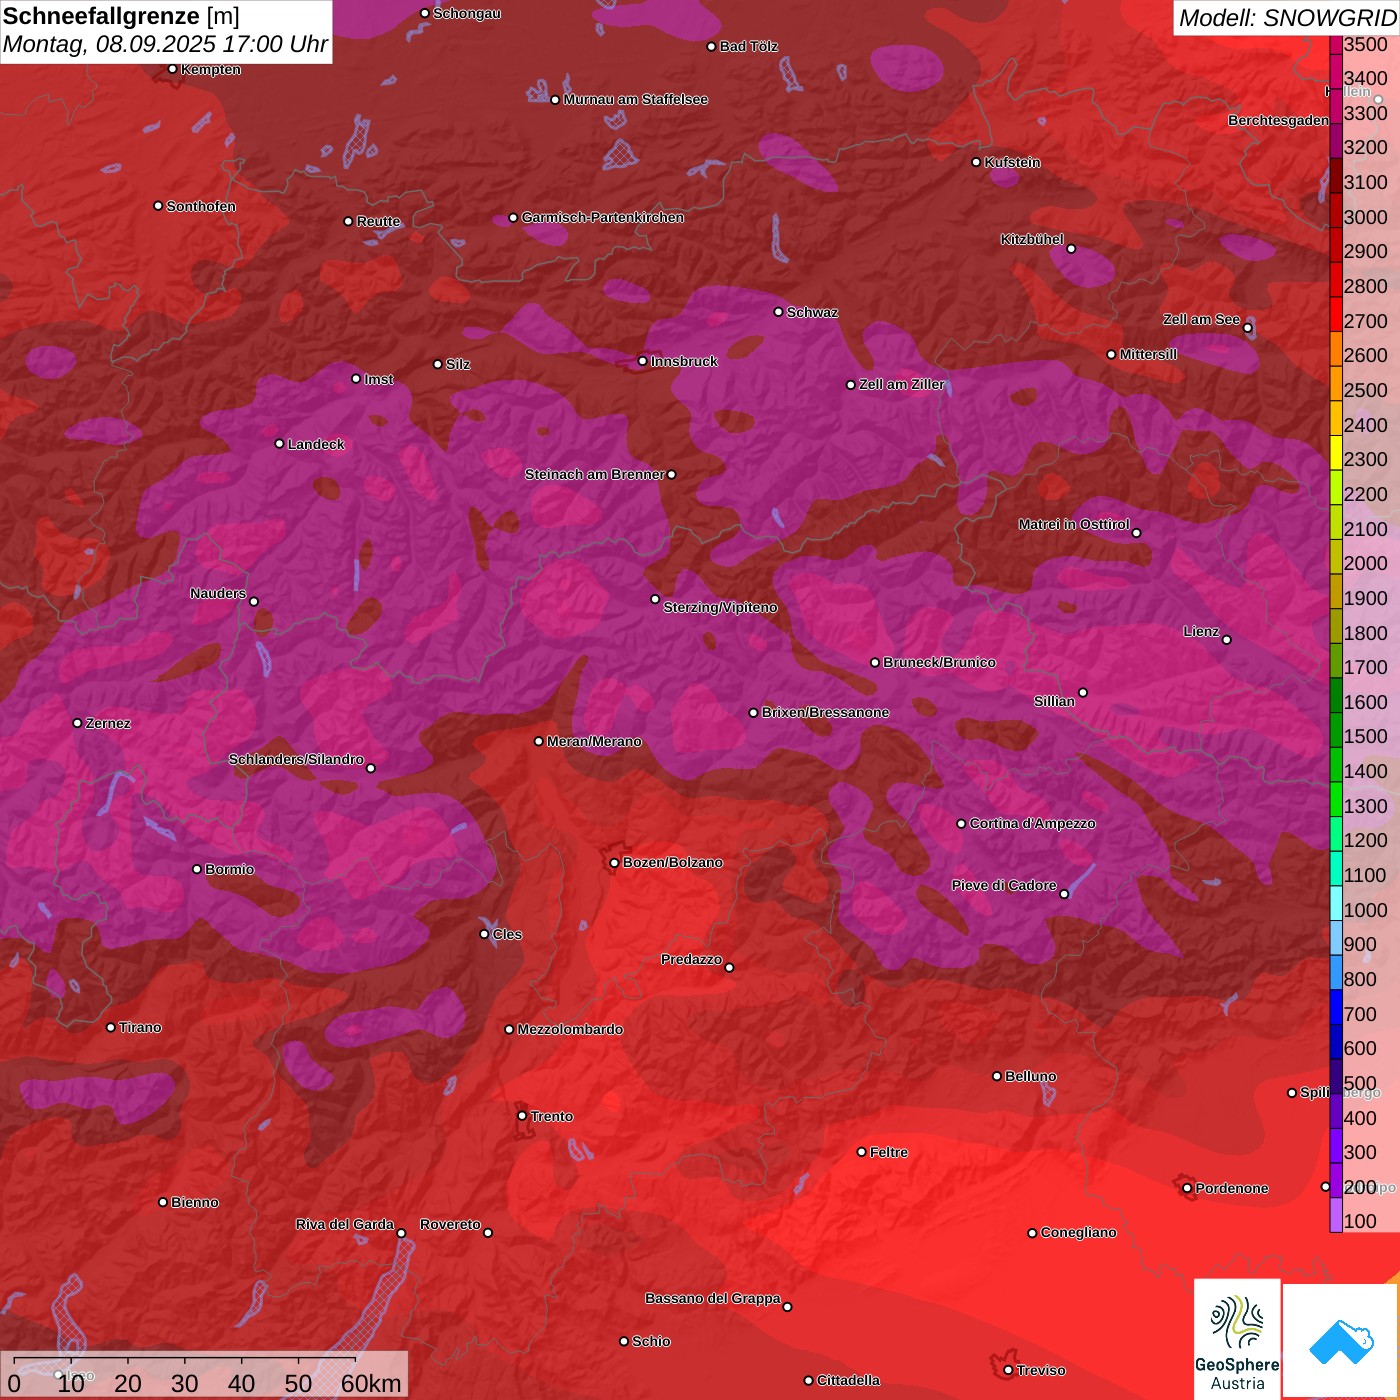Viewport: 1400px width, 1400px height.
Task: Click the 1500 m green legend swatch
Action: click(1336, 729)
